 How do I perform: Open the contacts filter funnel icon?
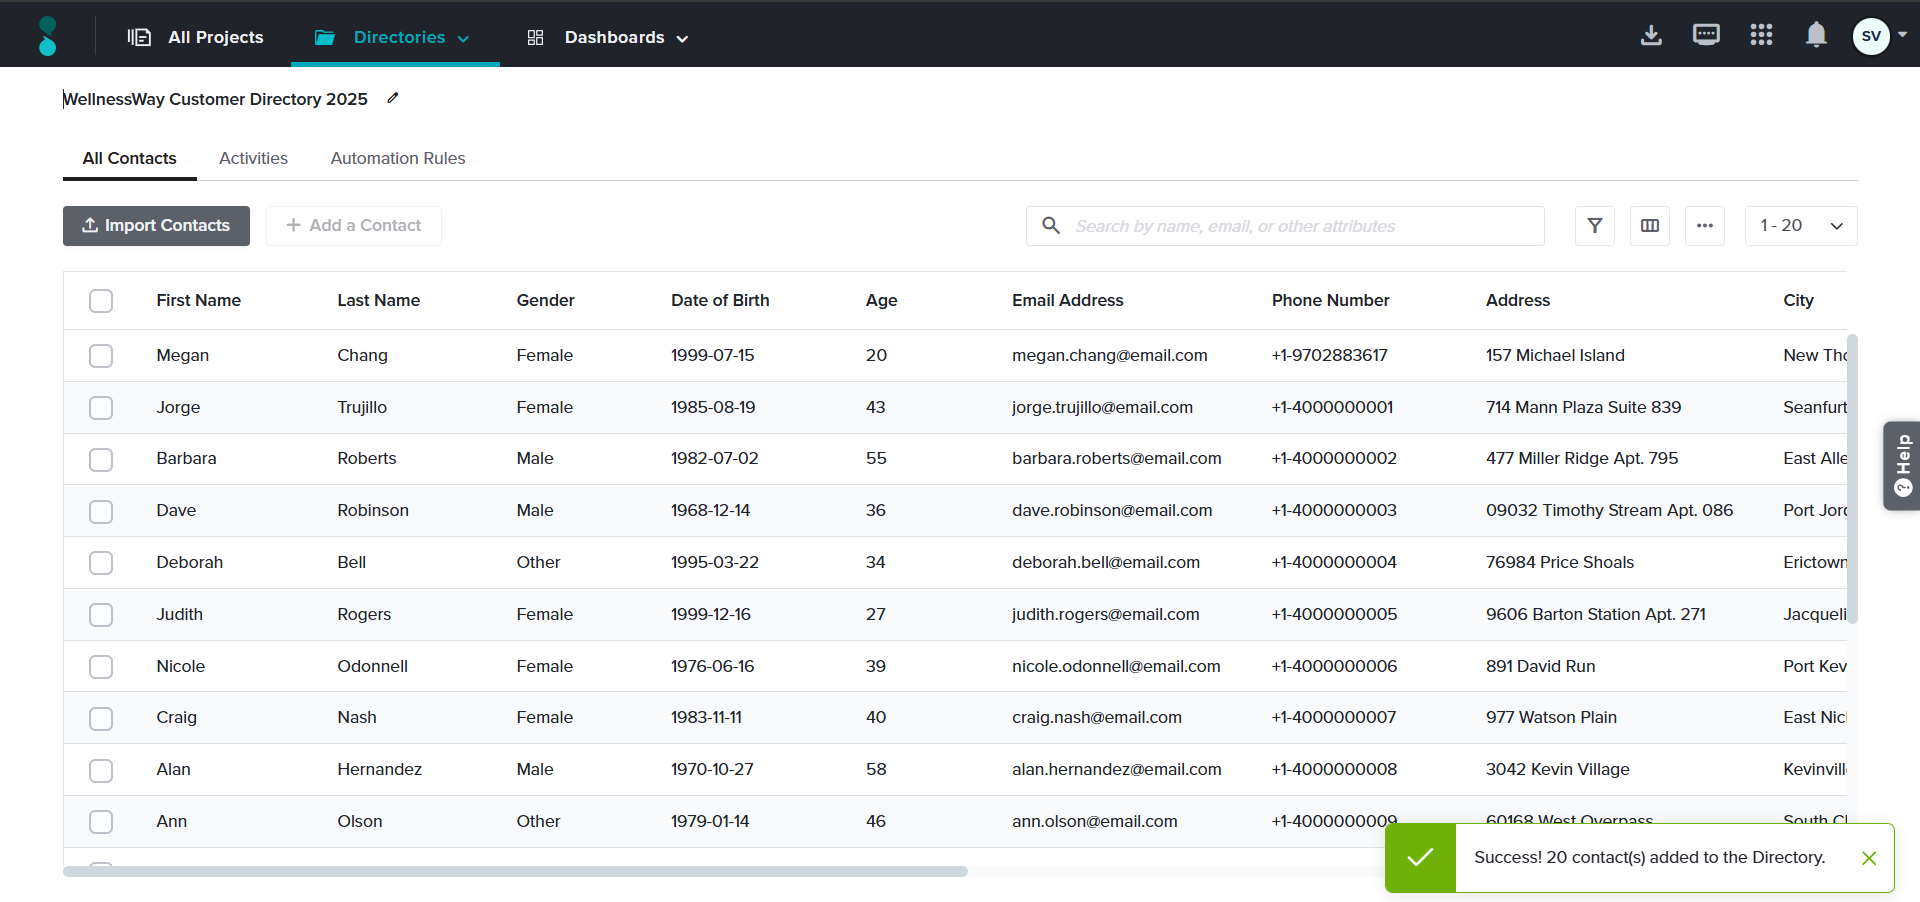point(1595,226)
